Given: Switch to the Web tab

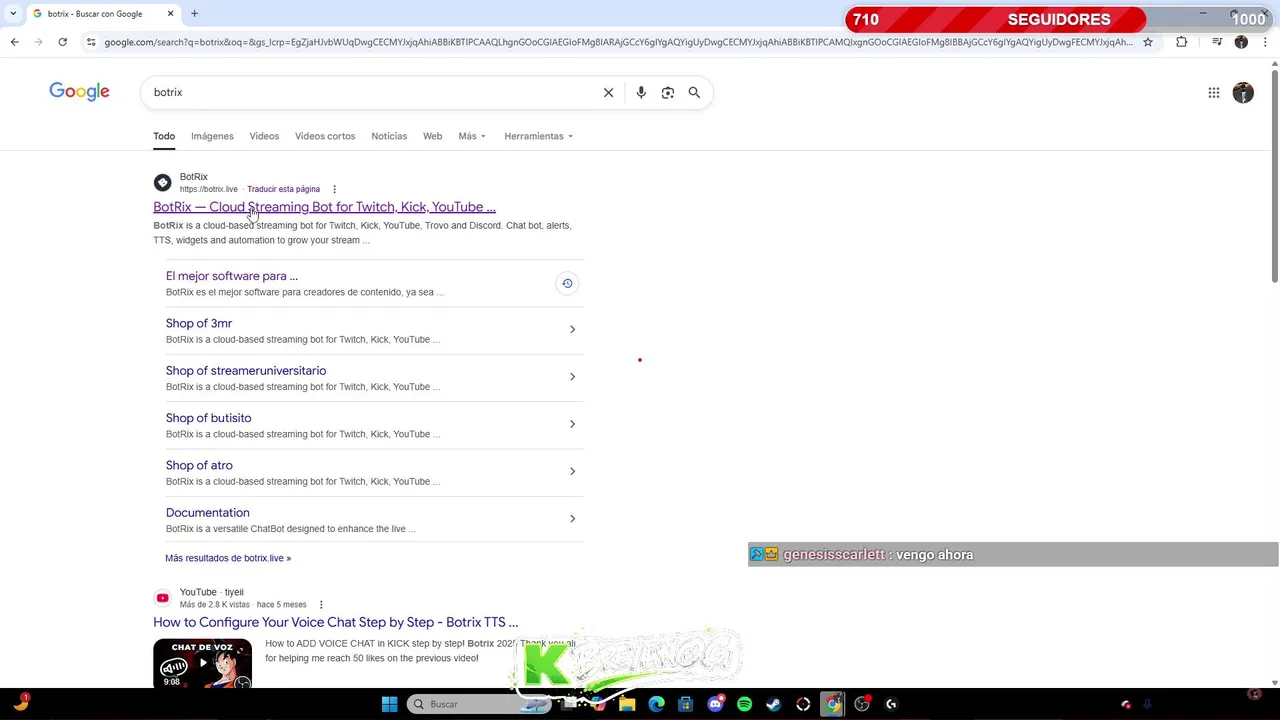Looking at the screenshot, I should (x=432, y=136).
